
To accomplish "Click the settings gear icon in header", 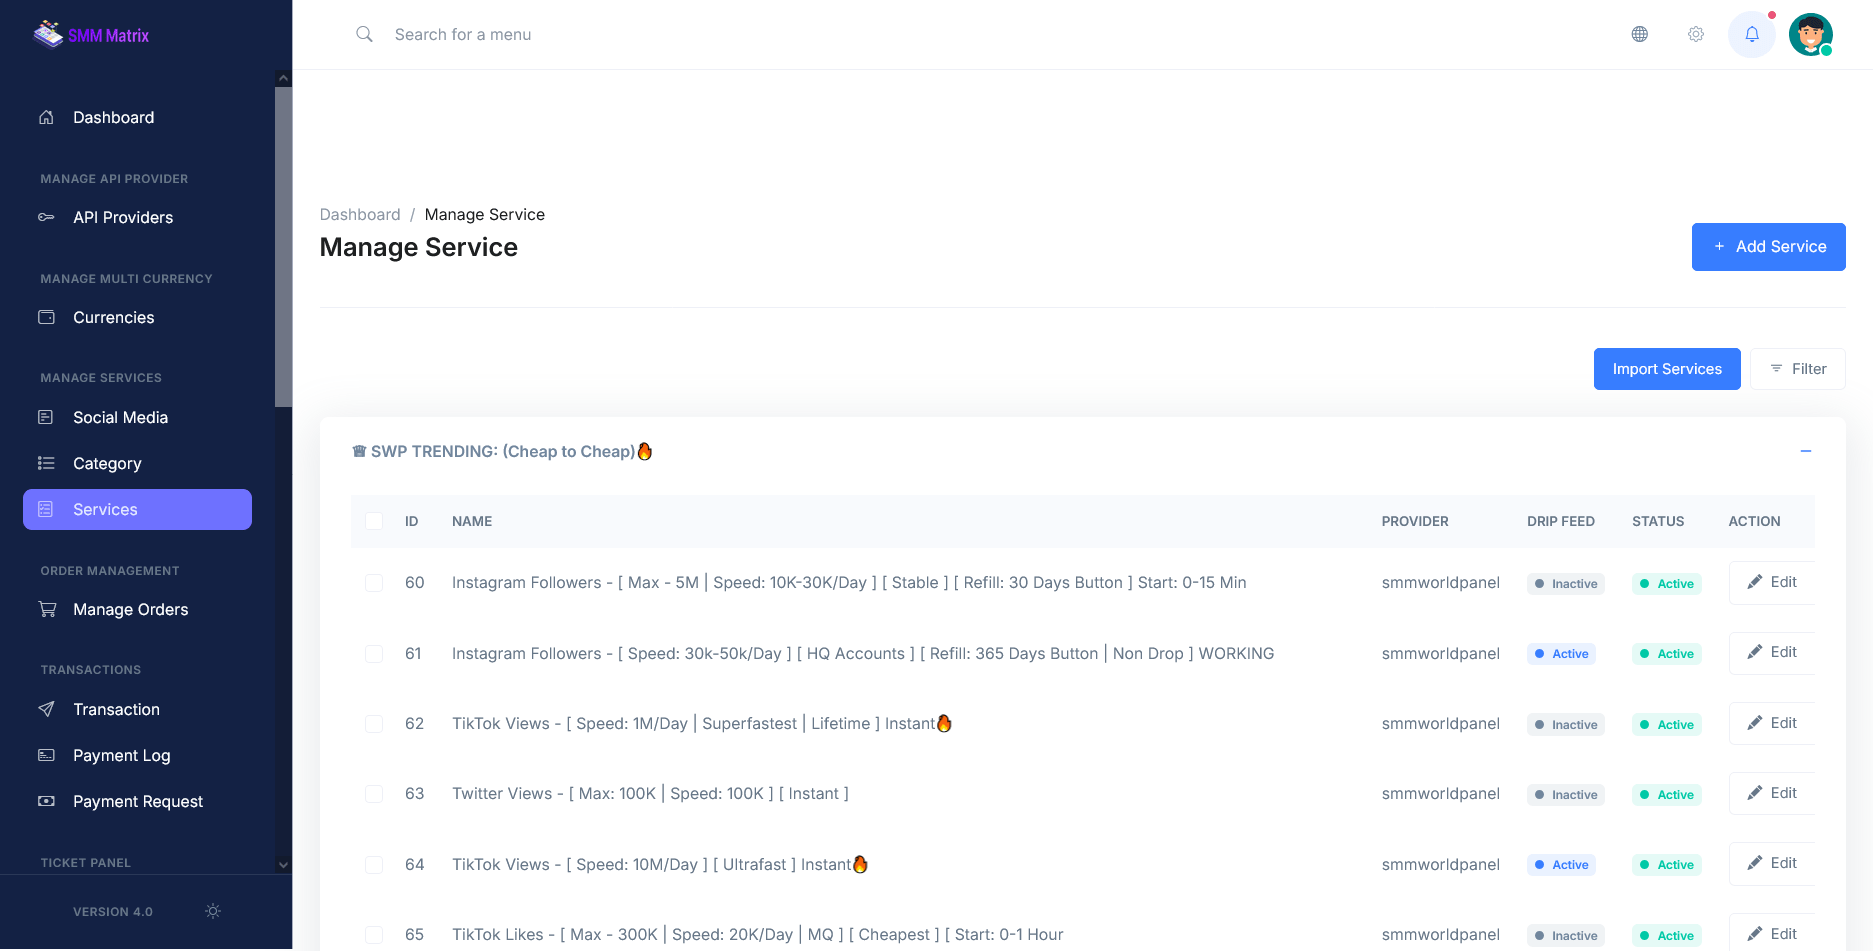I will pyautogui.click(x=1695, y=34).
